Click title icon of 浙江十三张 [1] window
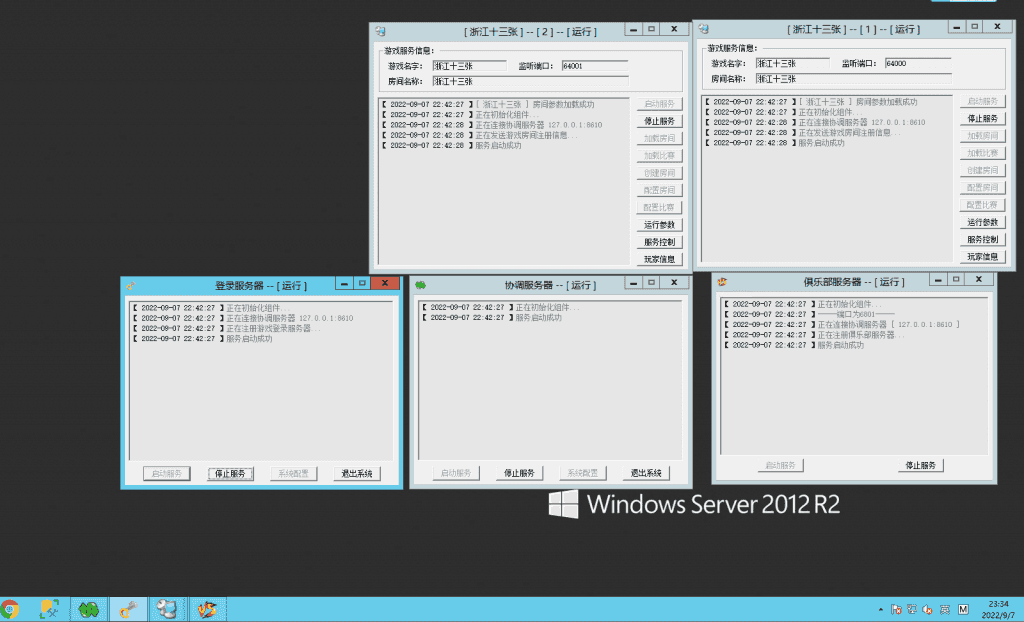1024x622 pixels. [x=703, y=29]
